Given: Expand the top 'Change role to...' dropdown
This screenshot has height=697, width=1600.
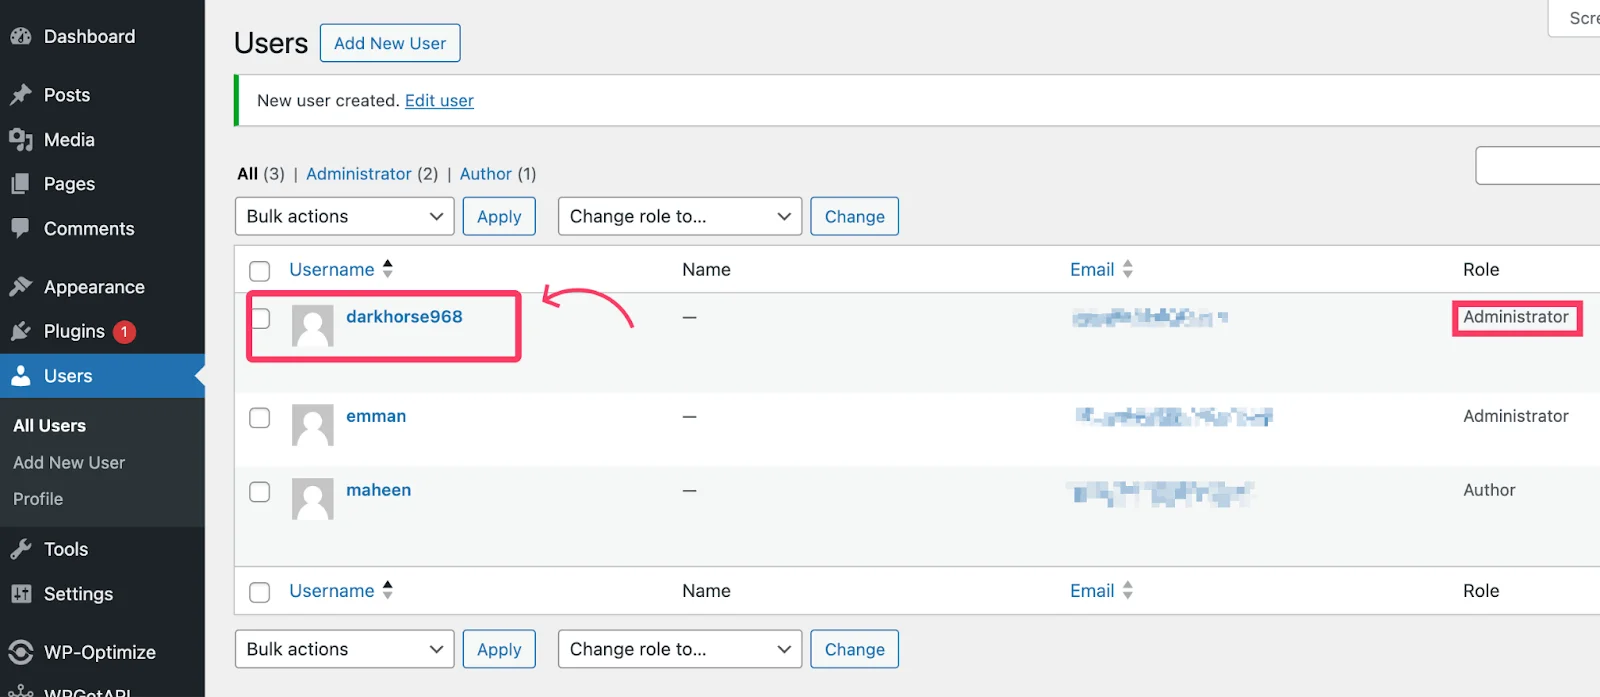Looking at the screenshot, I should pos(679,217).
